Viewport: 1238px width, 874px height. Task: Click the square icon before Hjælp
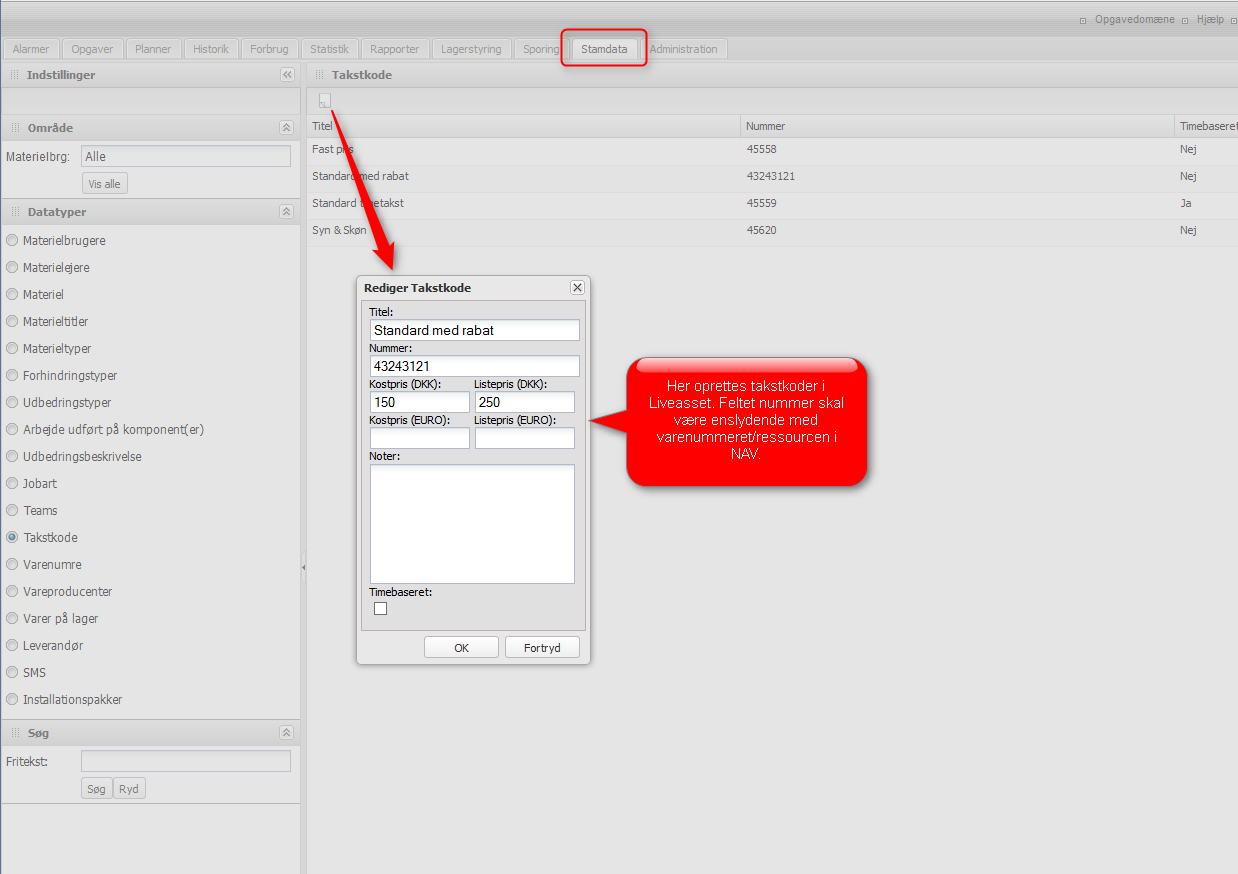(x=1185, y=20)
